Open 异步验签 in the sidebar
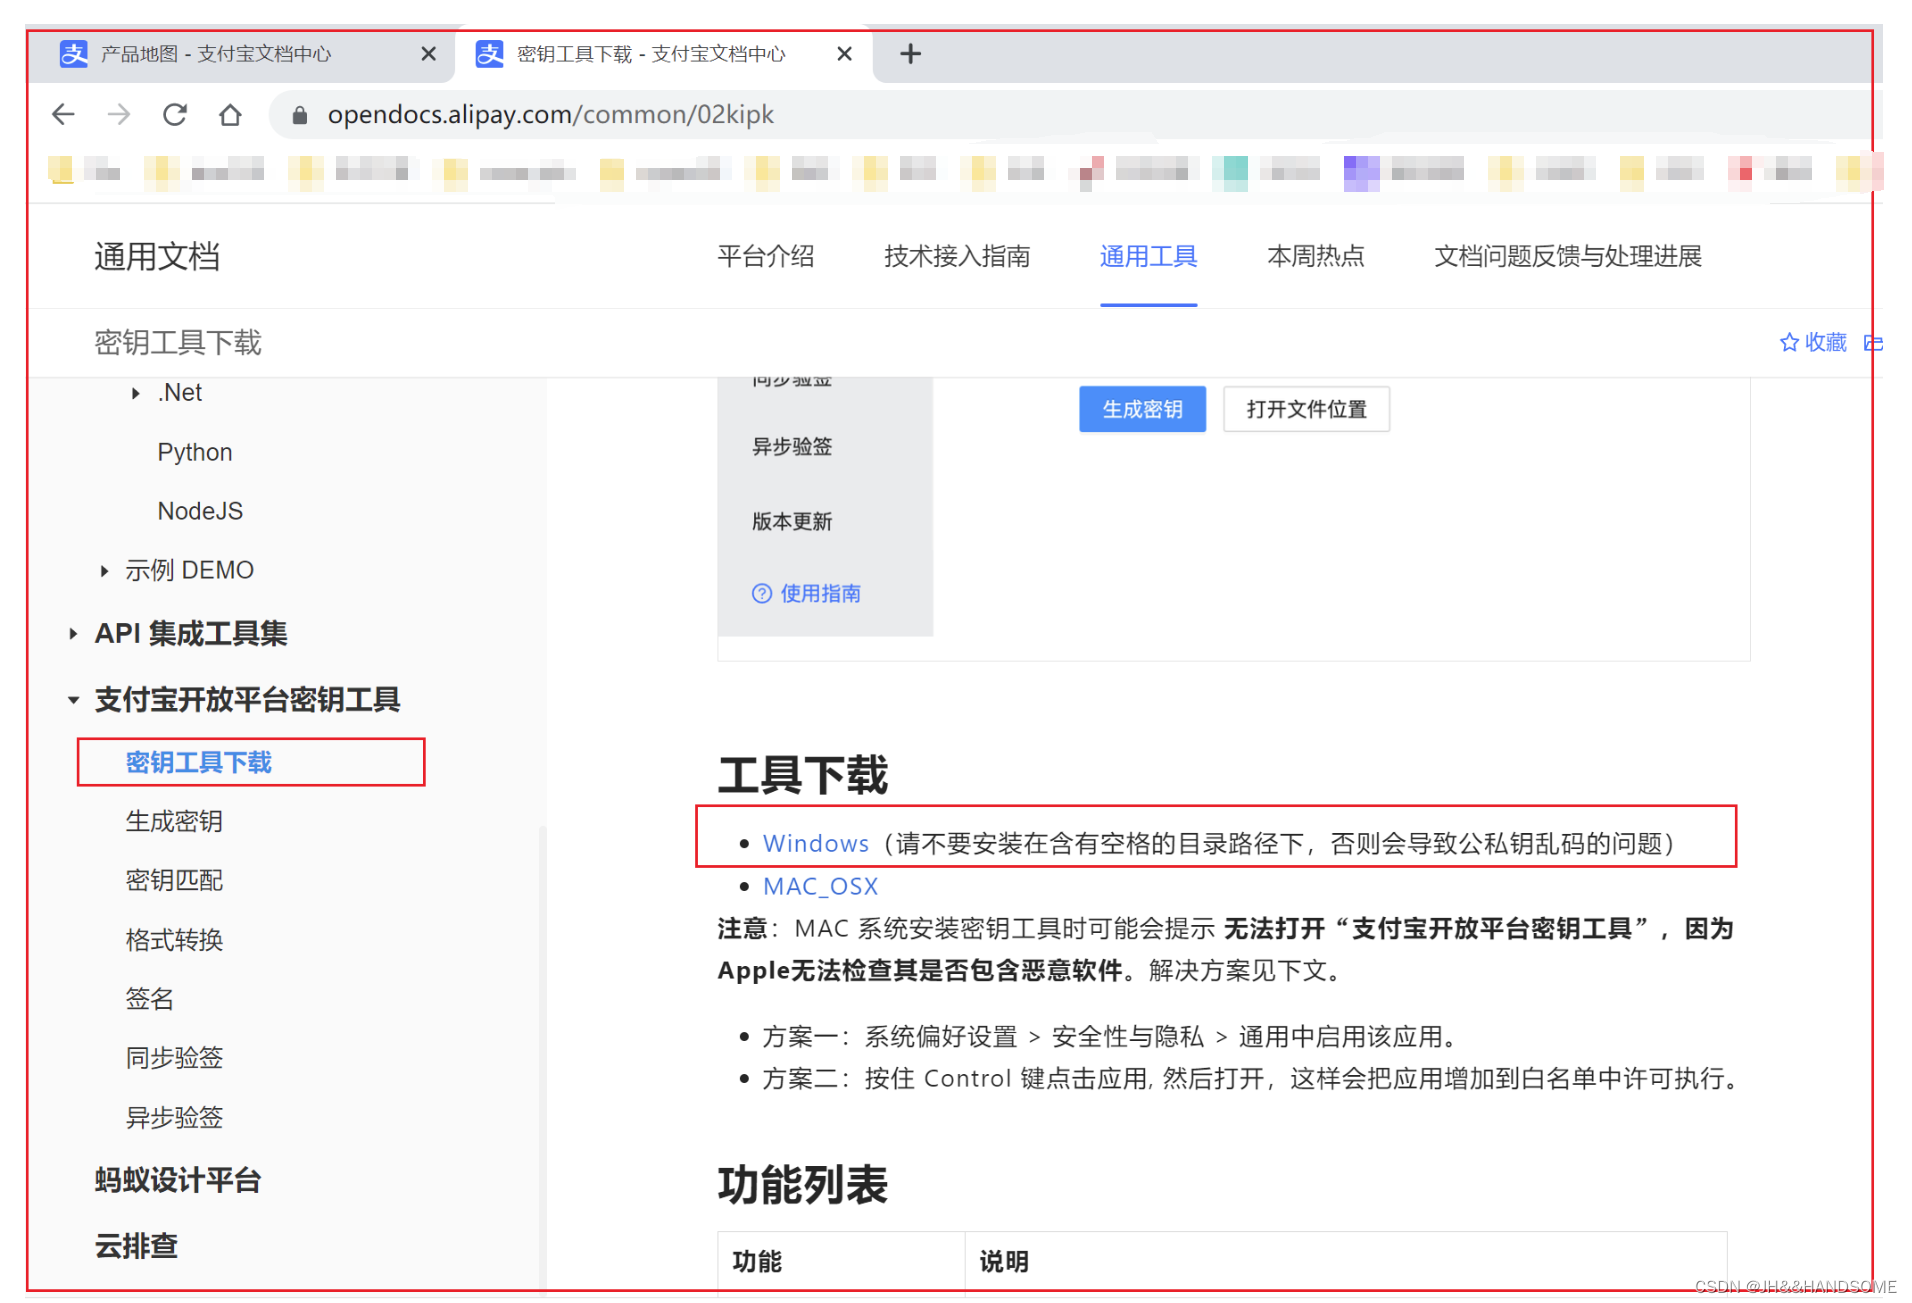 [x=174, y=1118]
